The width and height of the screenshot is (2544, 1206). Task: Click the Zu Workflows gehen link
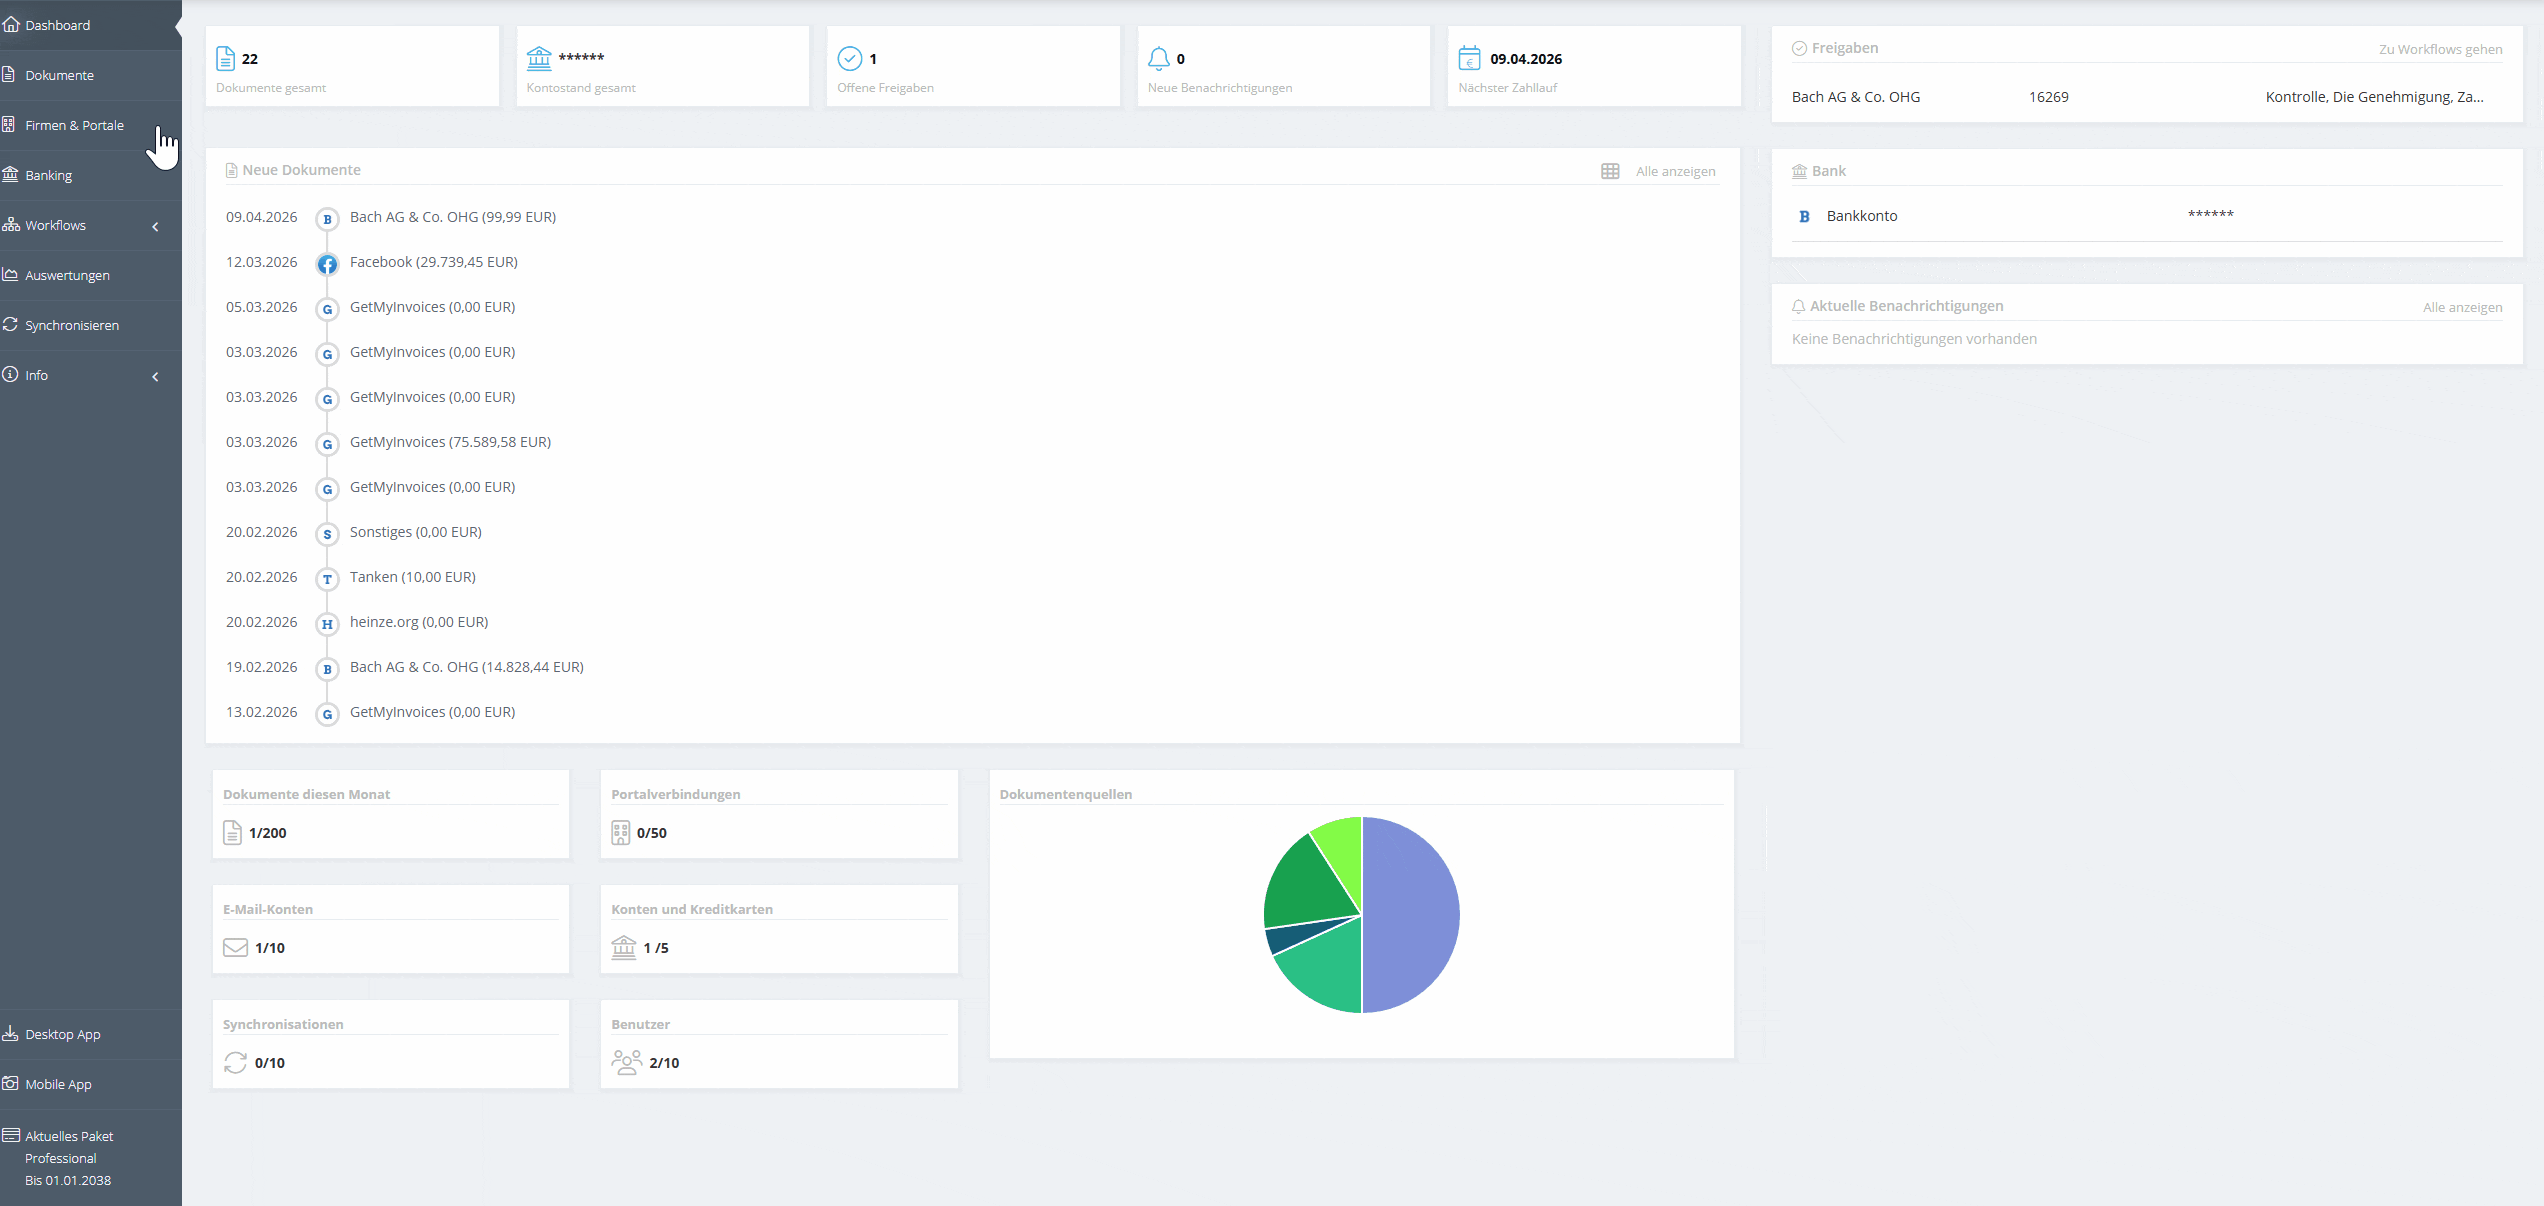pos(2441,49)
